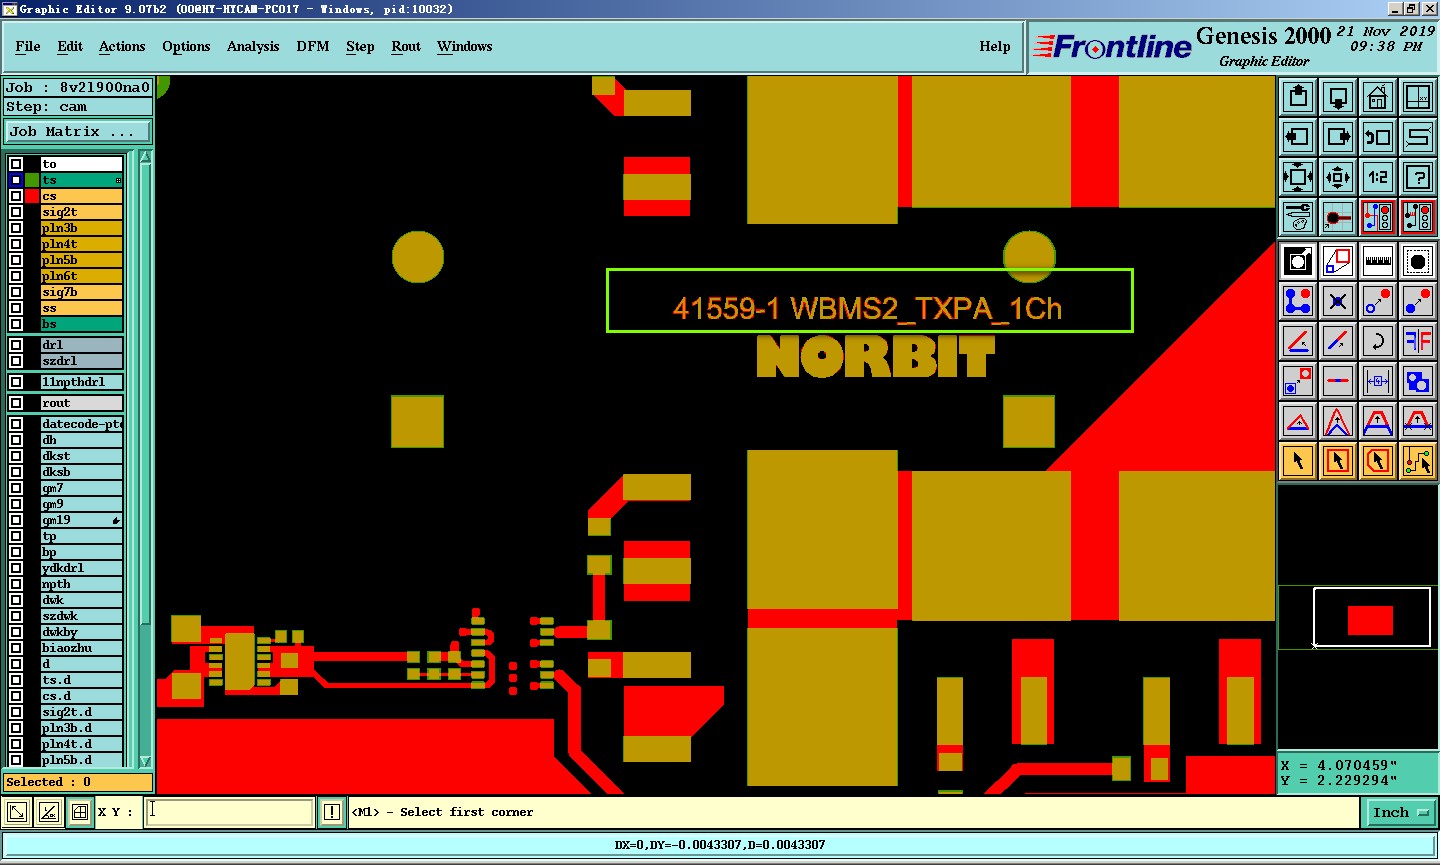
Task: Toggle the checkbox for layer 'gm19'
Action: point(16,520)
